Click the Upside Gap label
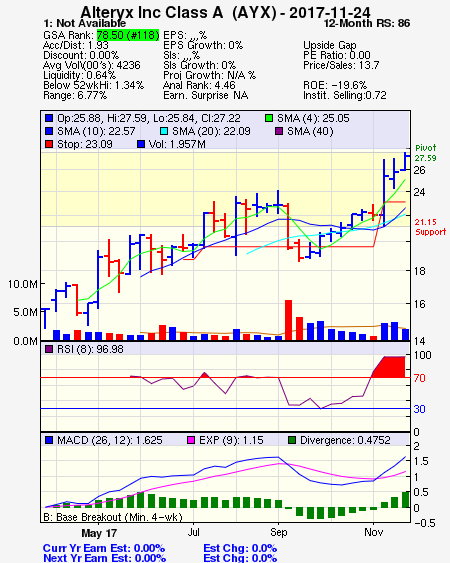The width and height of the screenshot is (450, 563). tap(330, 45)
